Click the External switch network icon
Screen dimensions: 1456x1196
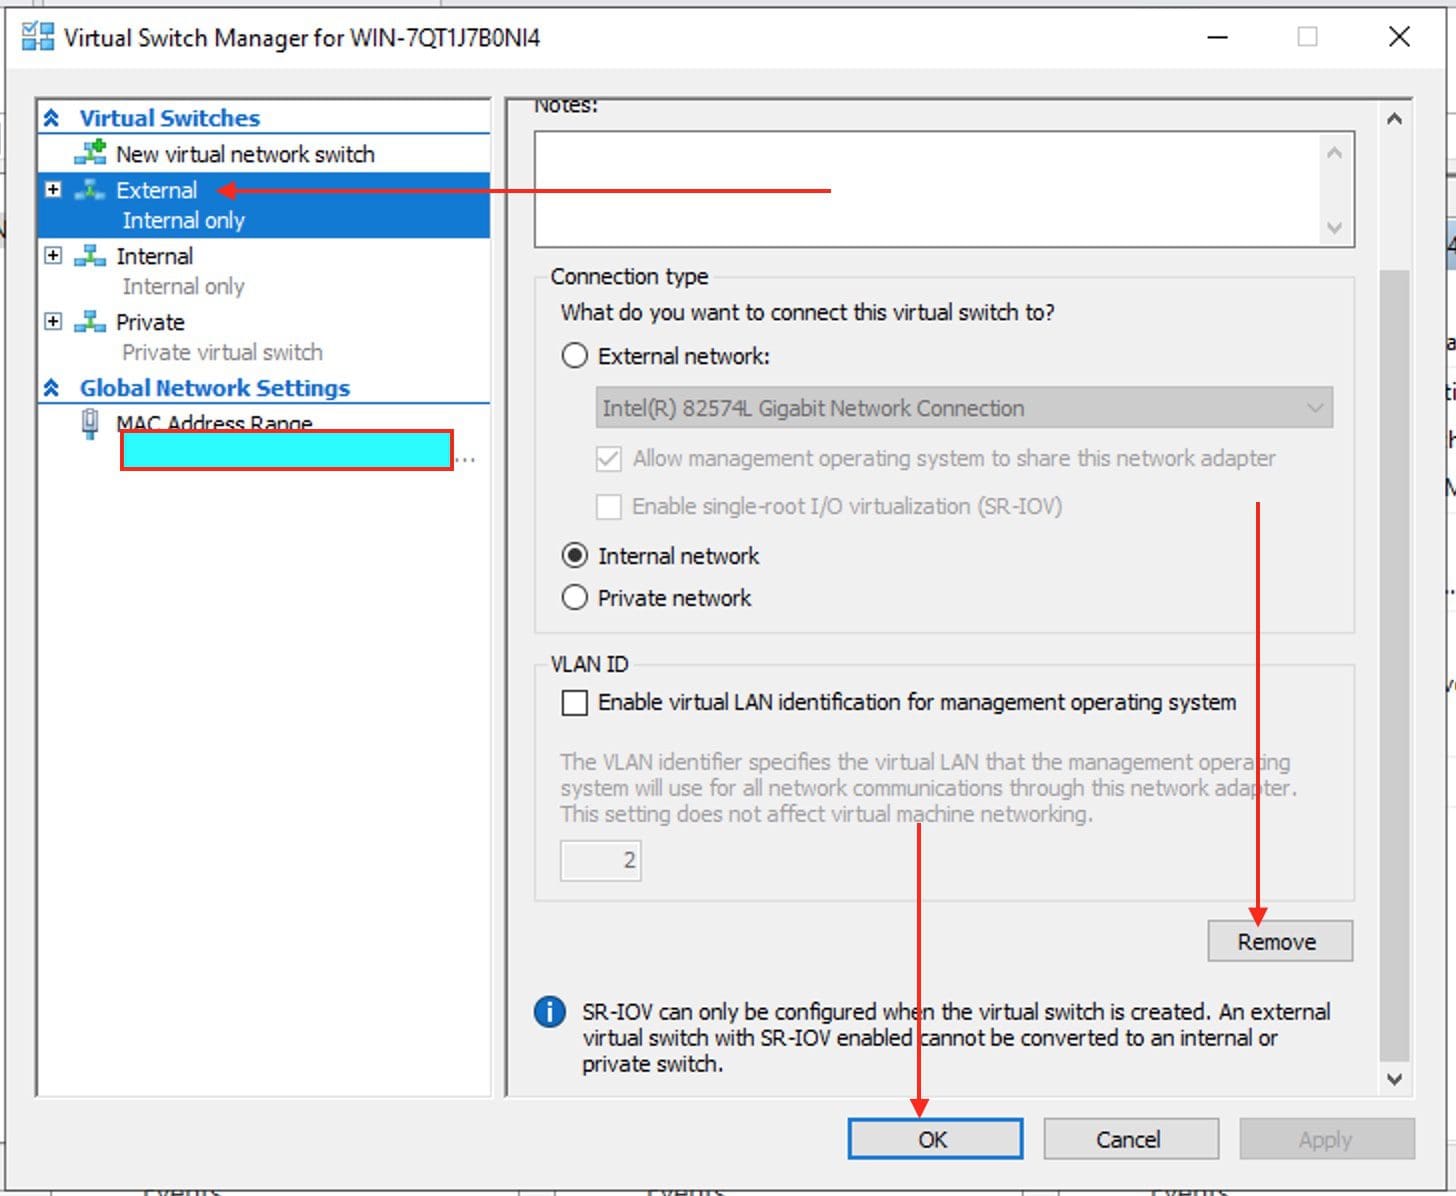pos(90,190)
